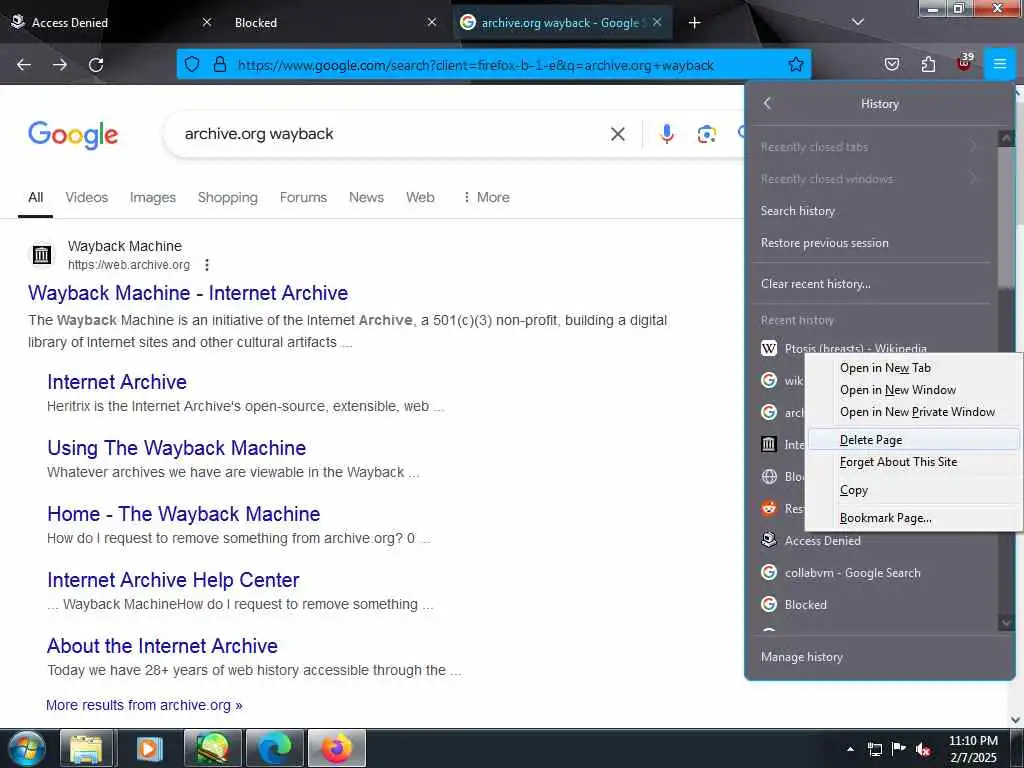This screenshot has height=768, width=1024.
Task: Choose Bookmark Page... from context menu
Action: click(x=914, y=518)
